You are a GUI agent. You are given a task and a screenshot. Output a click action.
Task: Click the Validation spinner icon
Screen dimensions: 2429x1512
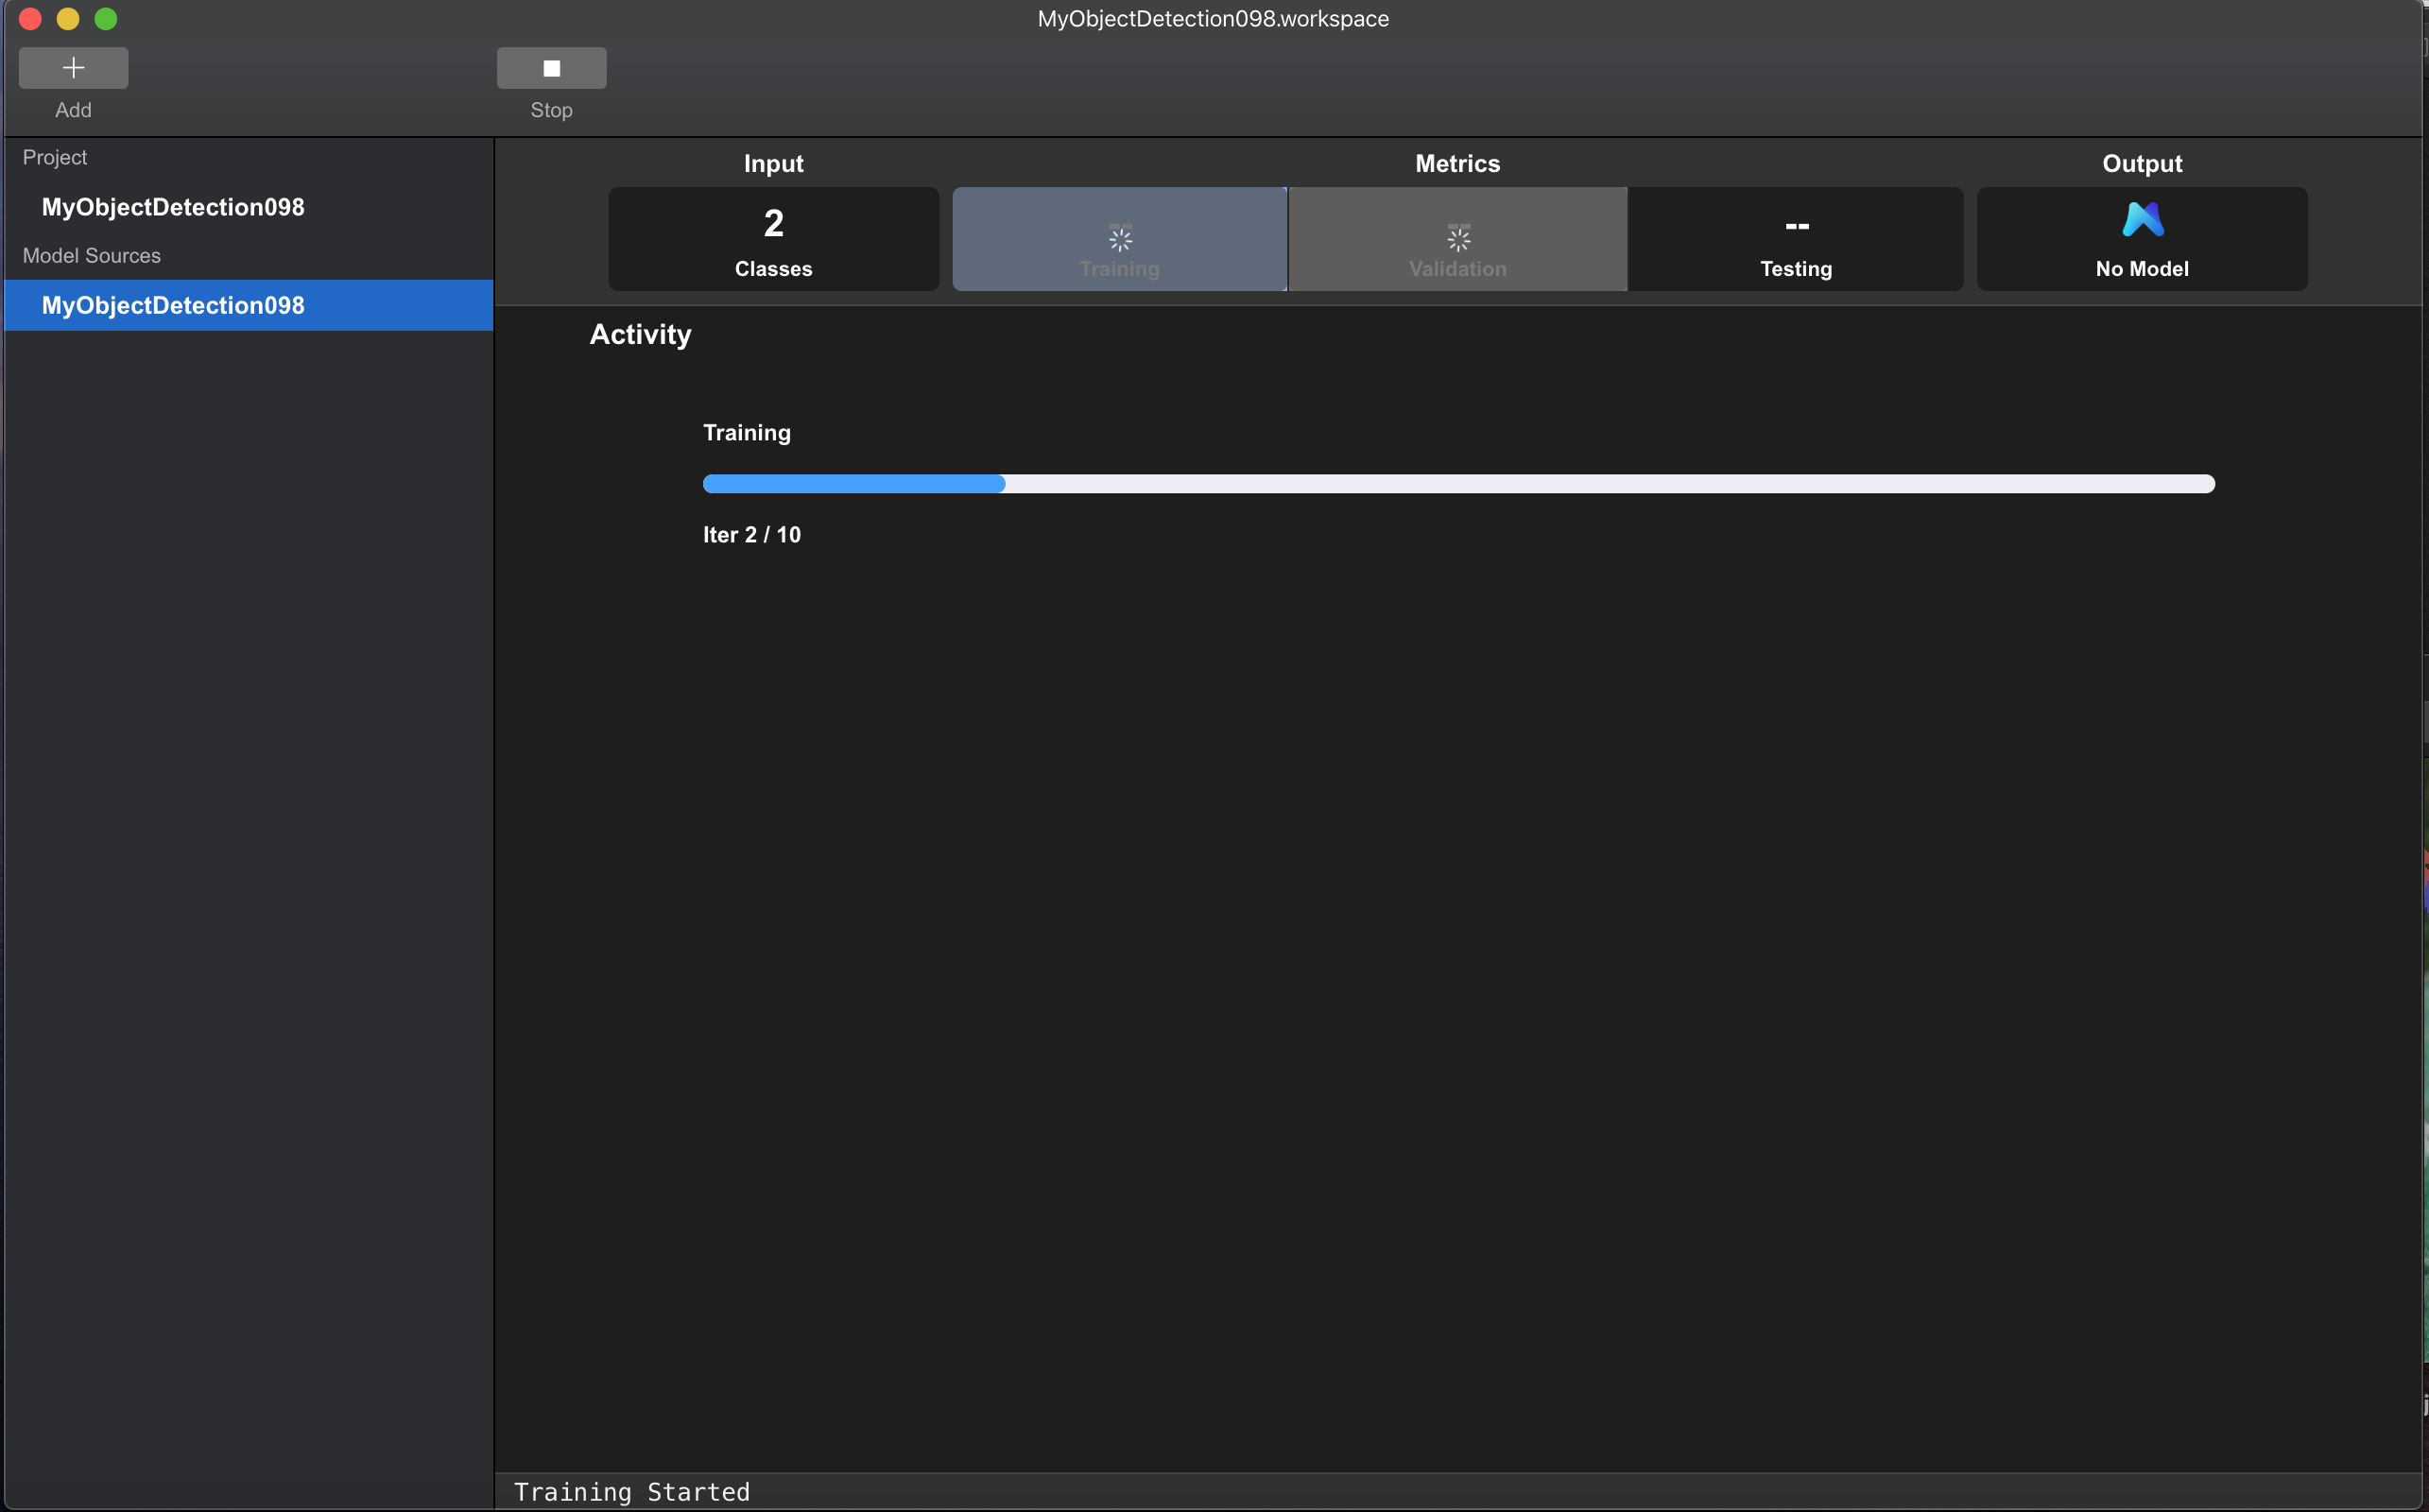coord(1458,238)
